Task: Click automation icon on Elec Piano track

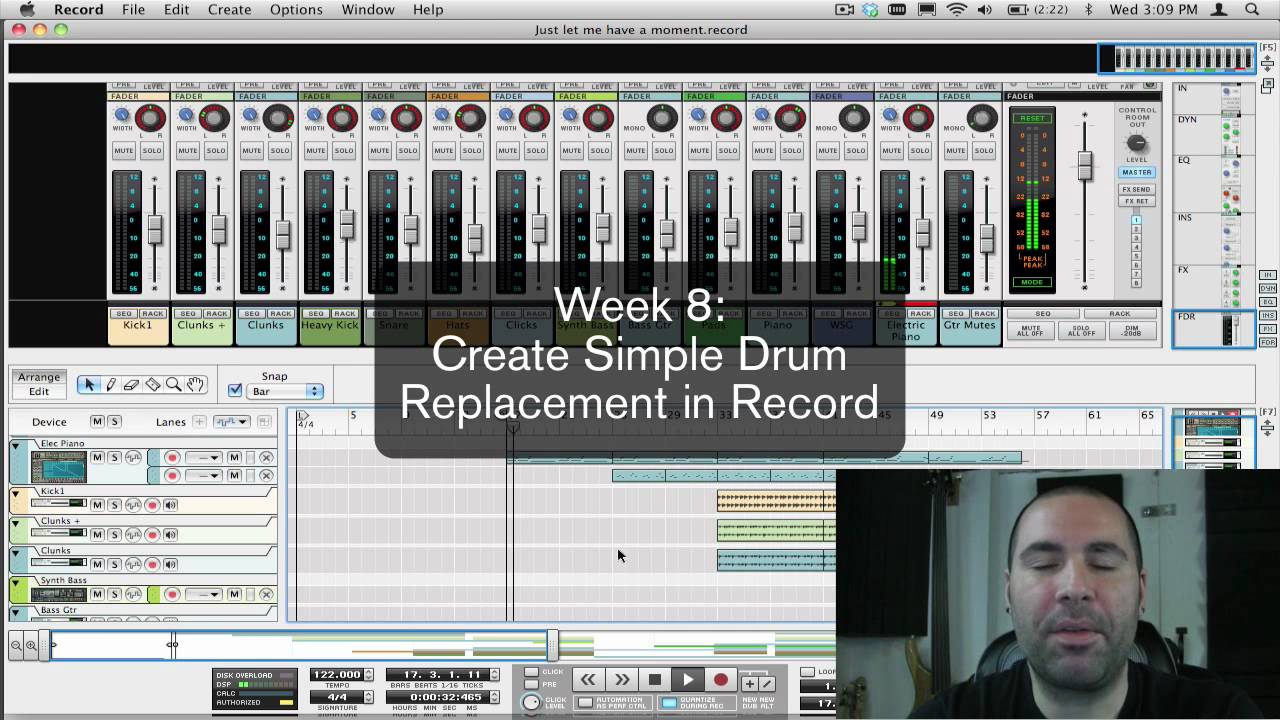Action: pyautogui.click(x=133, y=458)
